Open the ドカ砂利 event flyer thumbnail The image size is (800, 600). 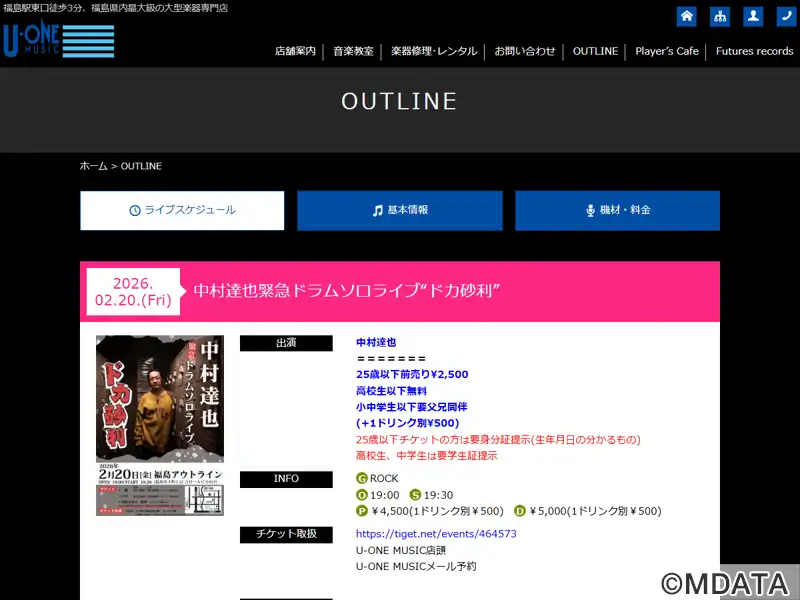[x=160, y=425]
